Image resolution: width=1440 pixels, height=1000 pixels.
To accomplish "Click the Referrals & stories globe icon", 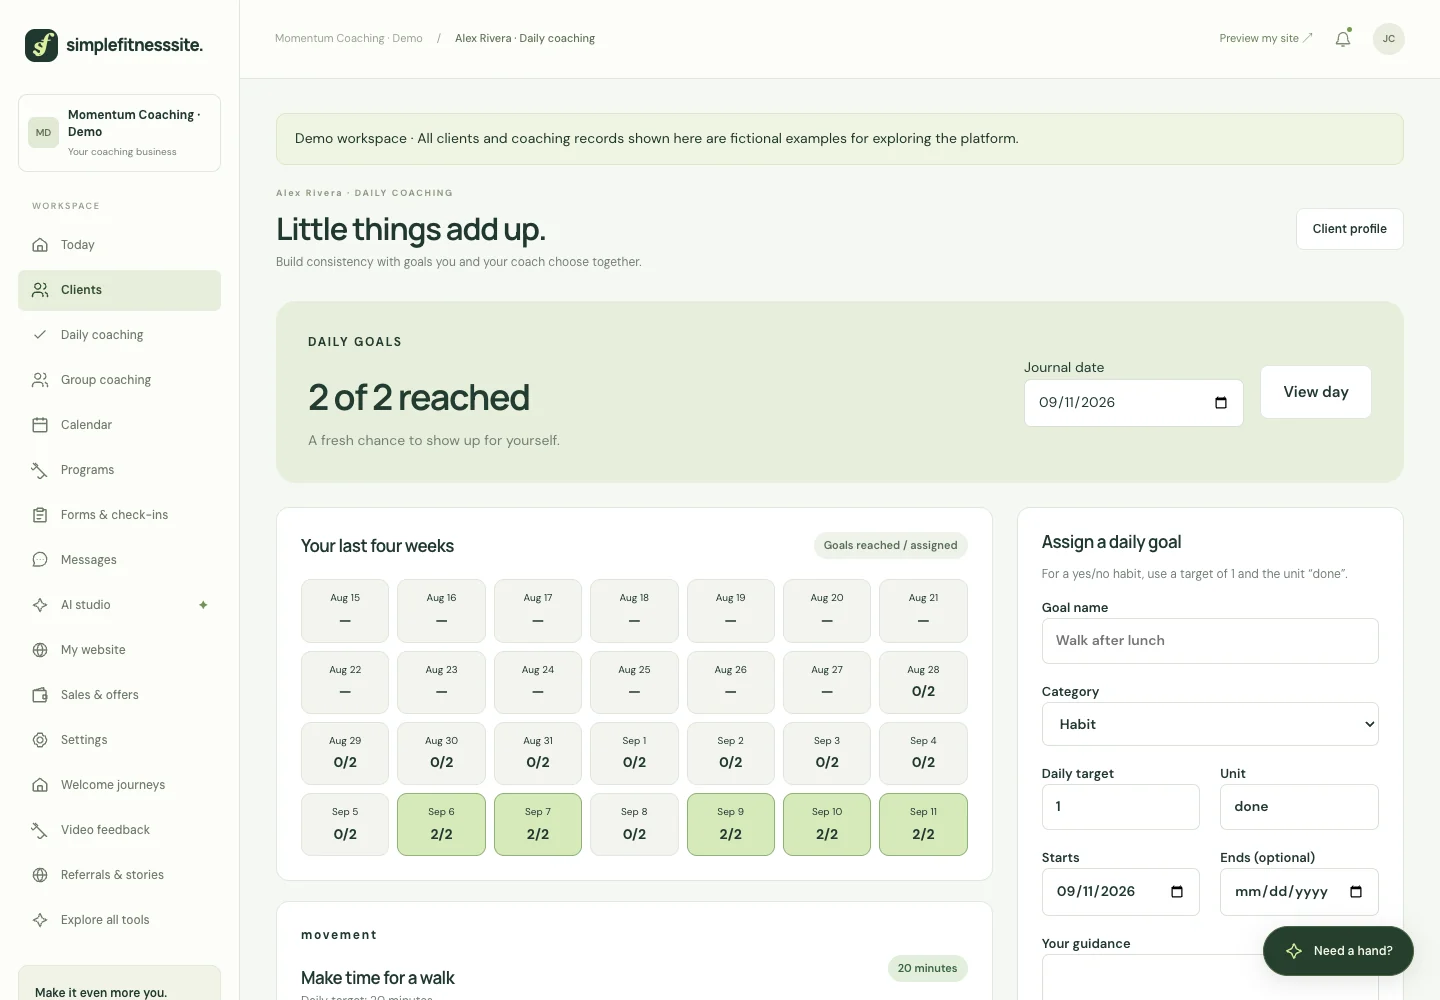I will point(40,875).
